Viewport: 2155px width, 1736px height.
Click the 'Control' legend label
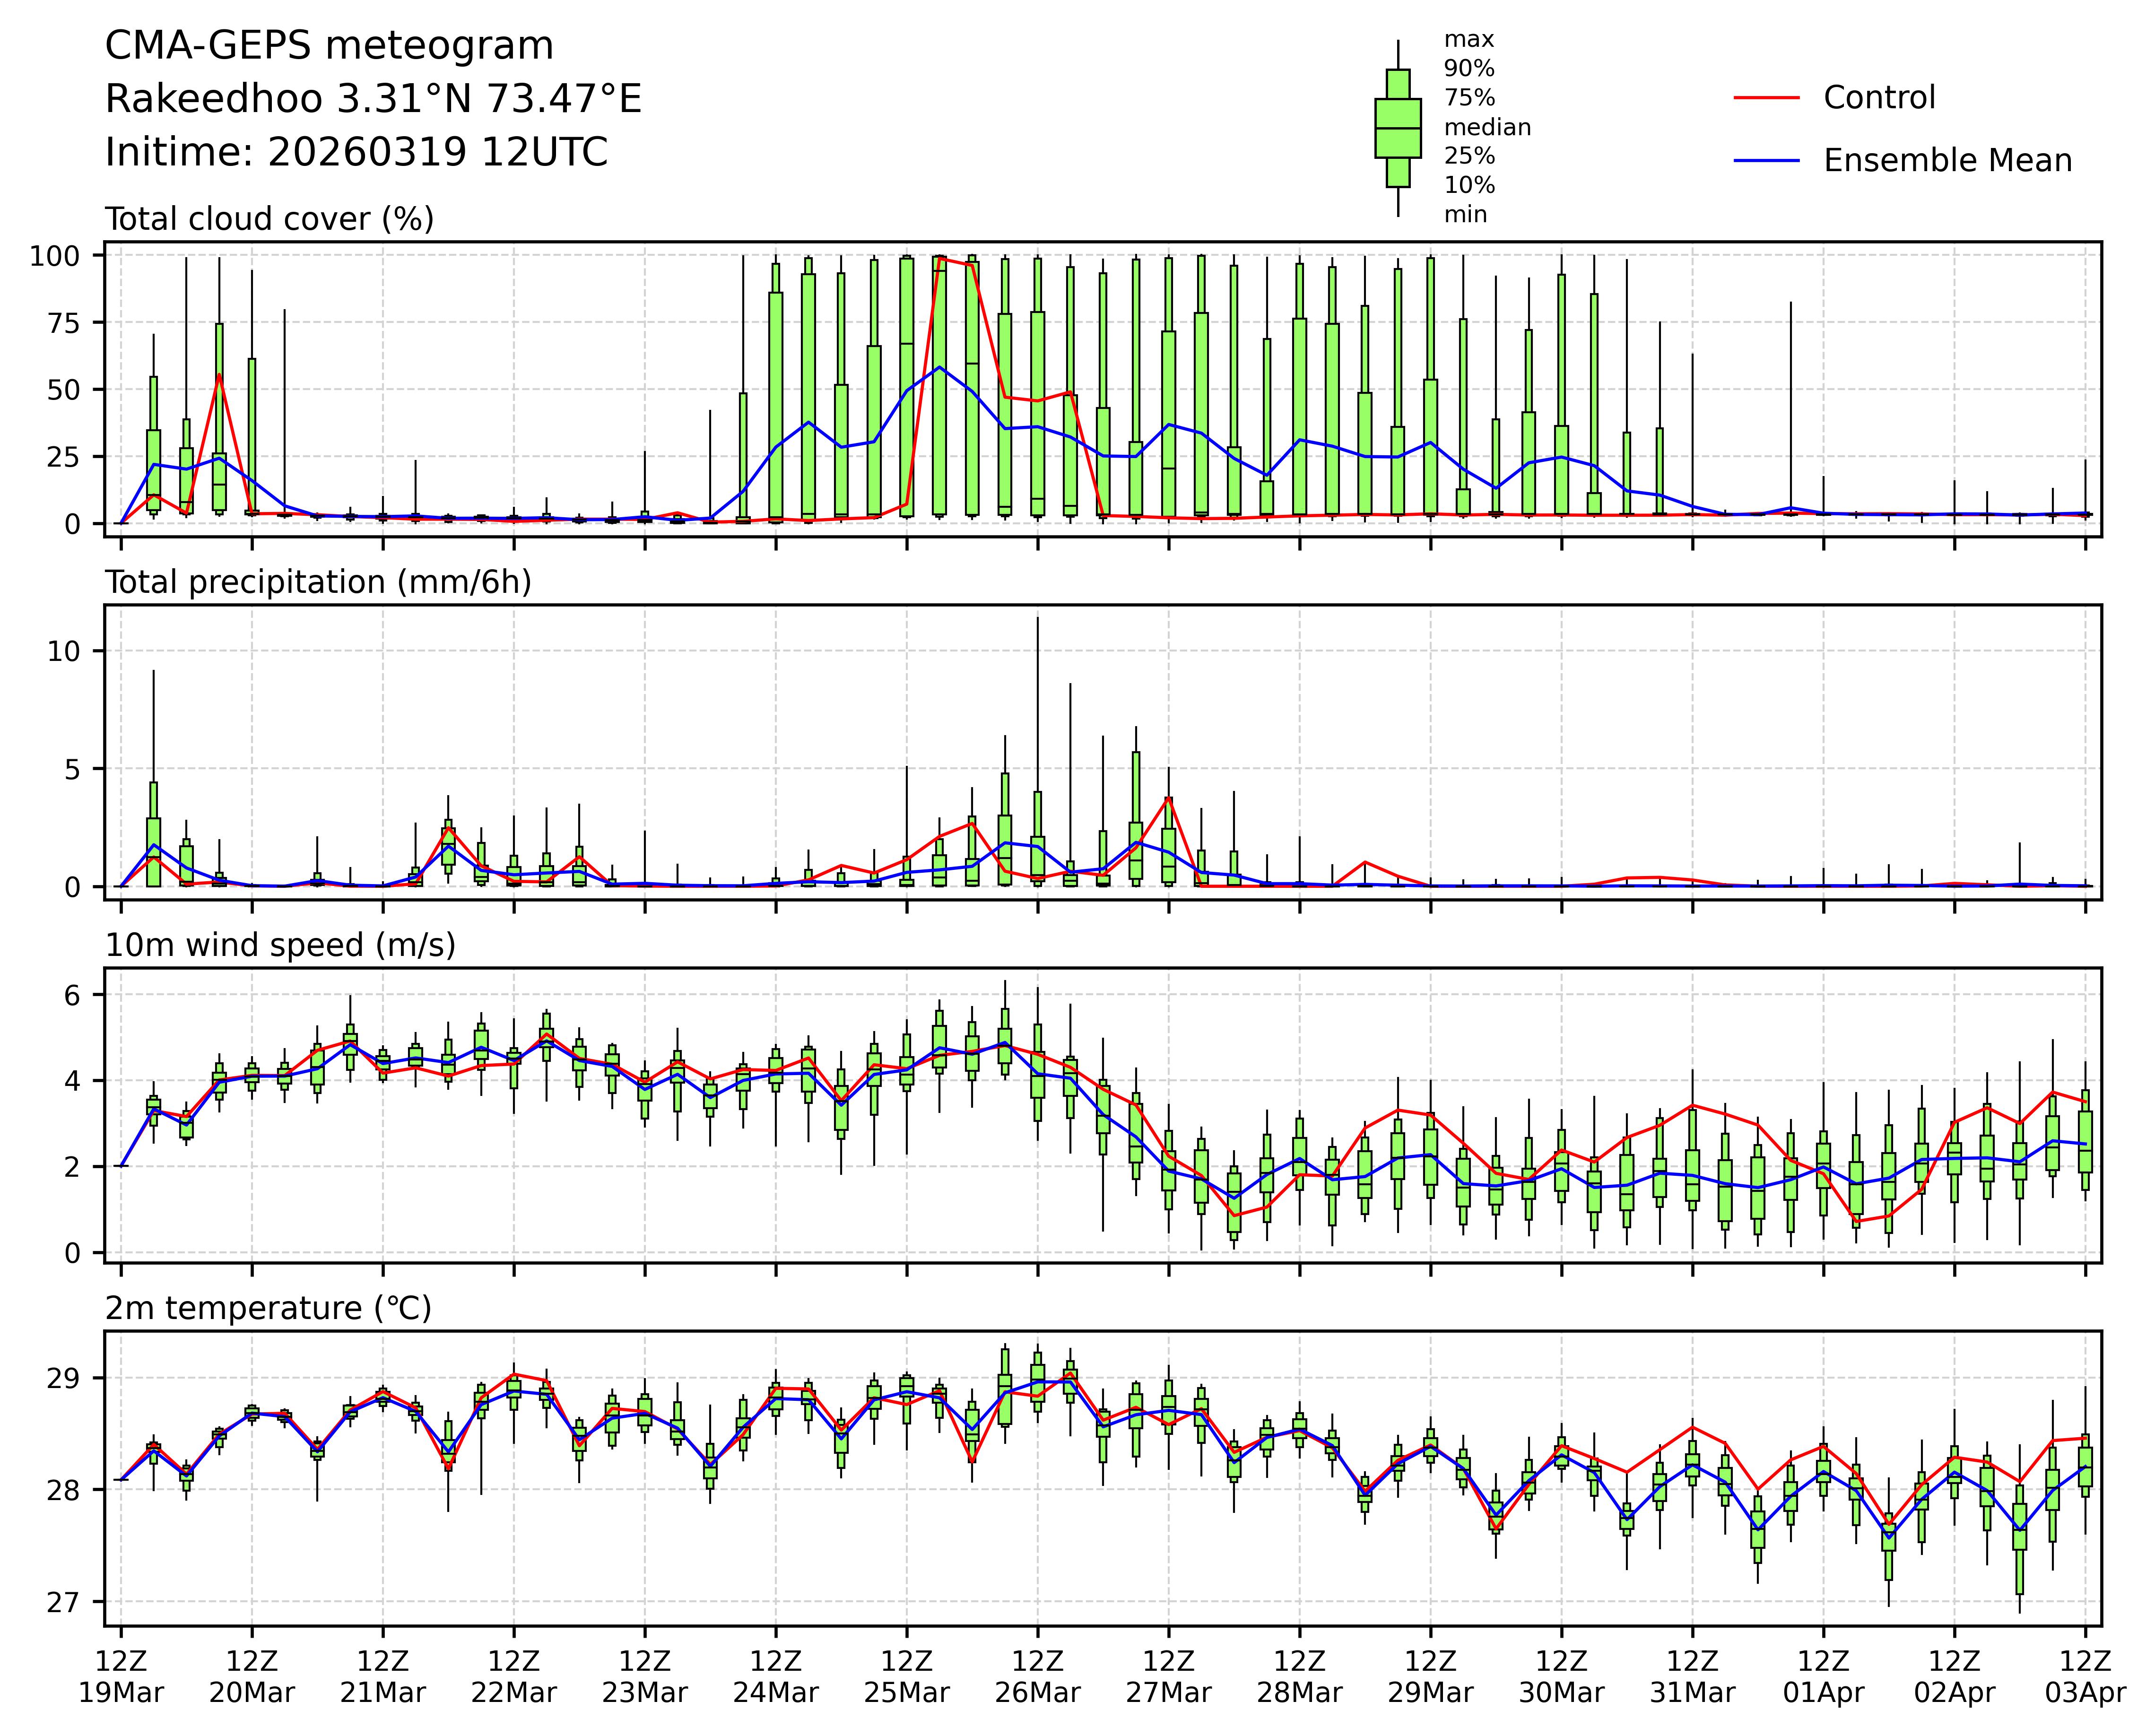[x=1879, y=98]
